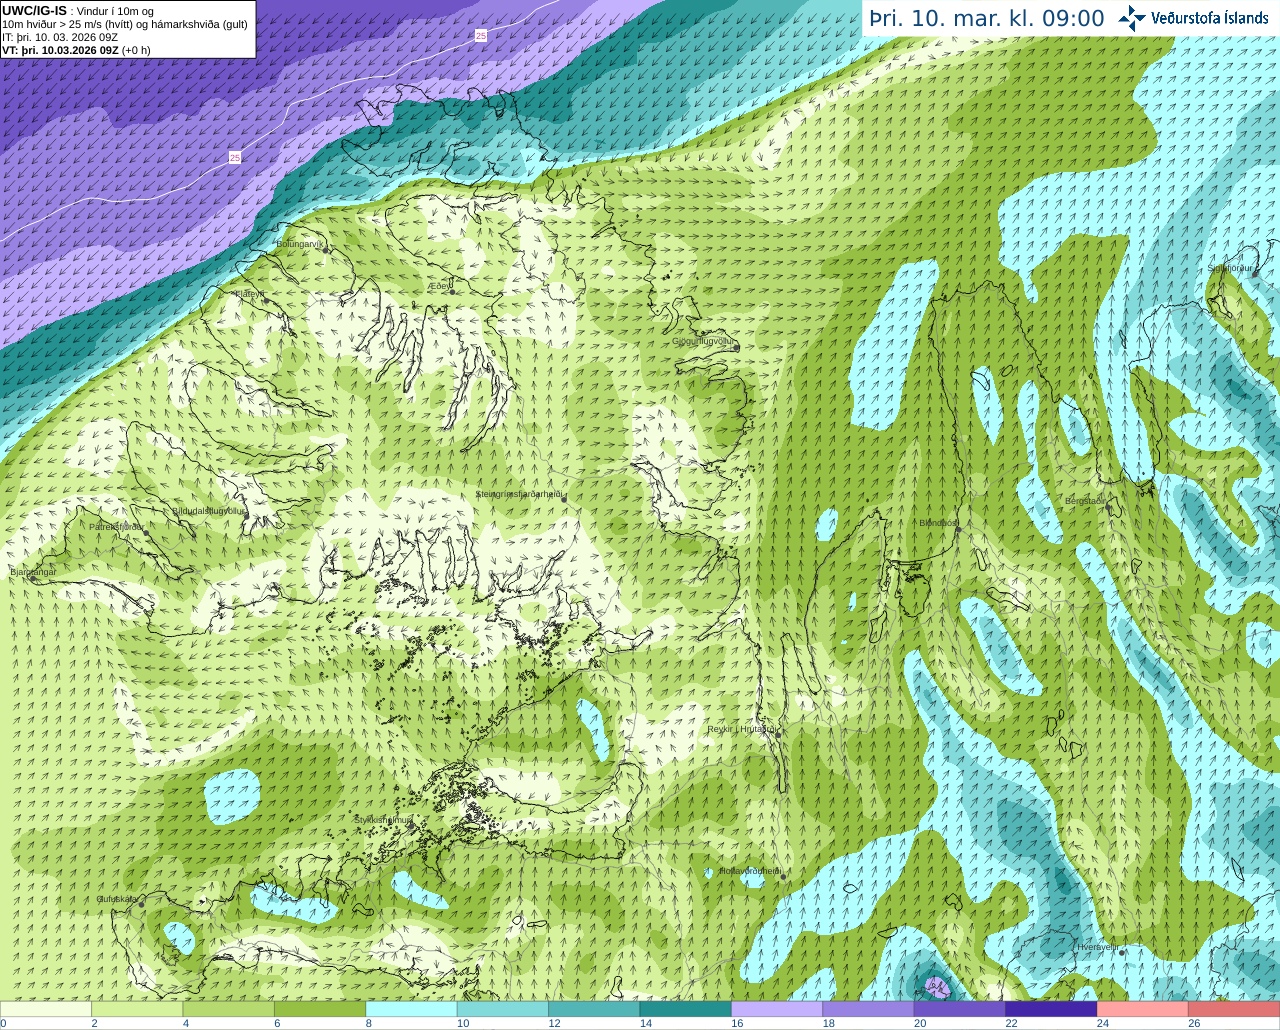1280x1030 pixels.
Task: Click the Bolungarvík station label
Action: point(300,244)
